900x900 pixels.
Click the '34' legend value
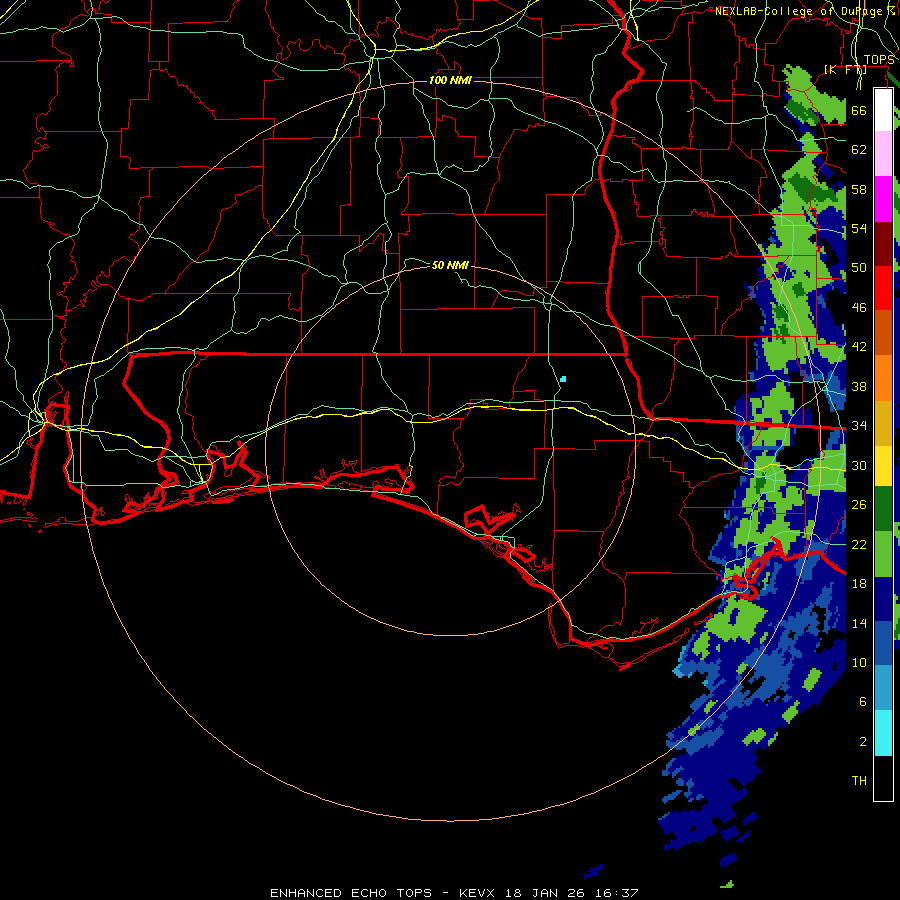(x=859, y=426)
